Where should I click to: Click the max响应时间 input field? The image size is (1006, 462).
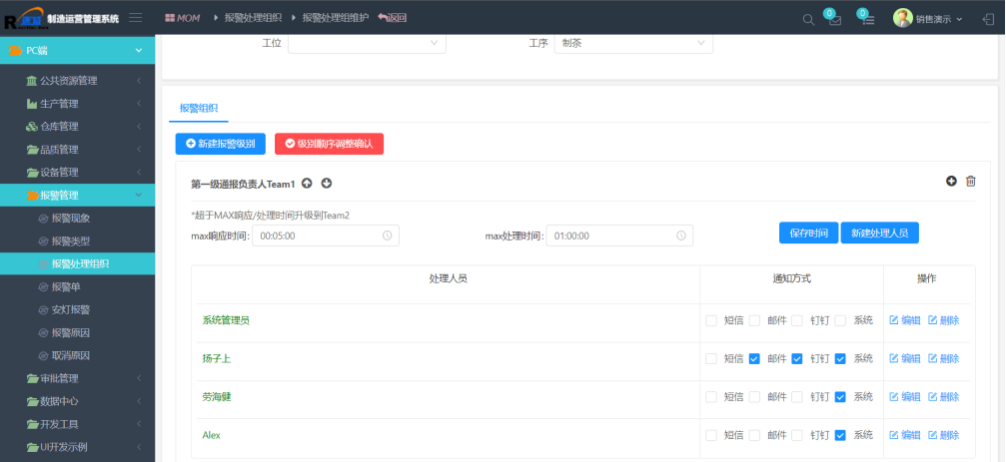click(326, 236)
